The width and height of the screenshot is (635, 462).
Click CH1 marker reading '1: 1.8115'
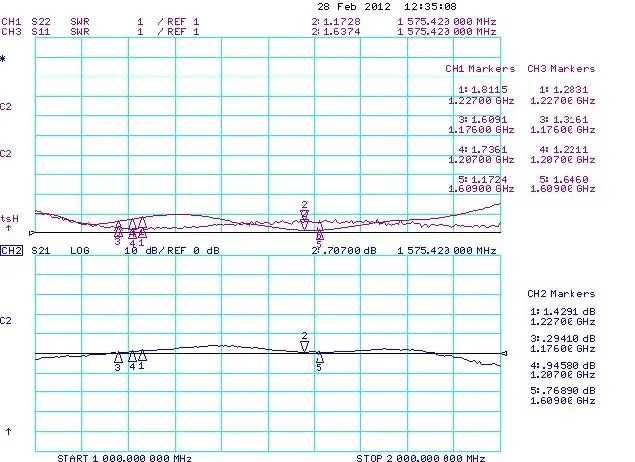coord(483,89)
